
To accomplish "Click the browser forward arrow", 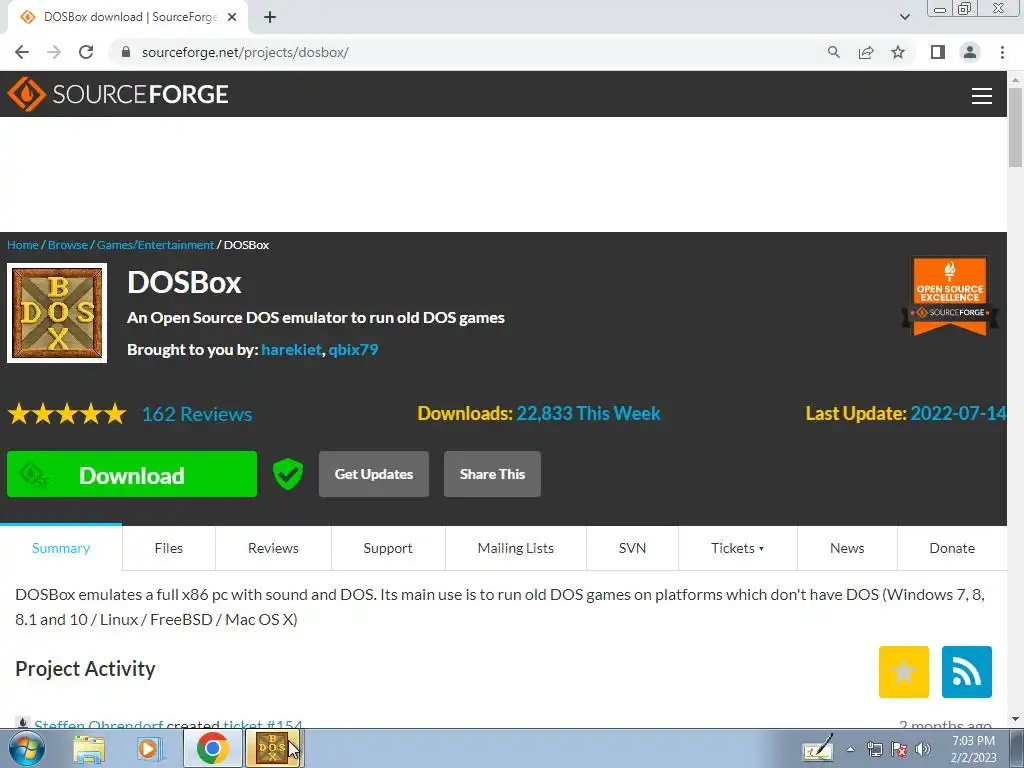I will pyautogui.click(x=54, y=52).
